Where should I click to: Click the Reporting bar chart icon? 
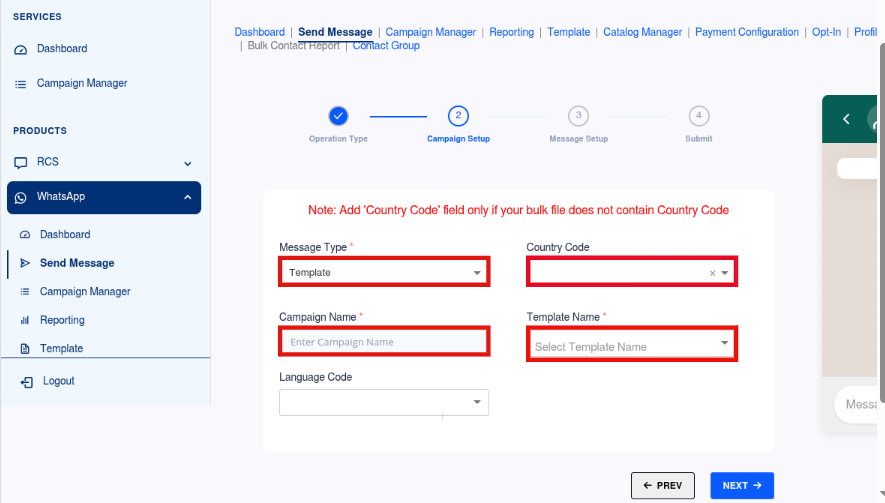(x=25, y=320)
